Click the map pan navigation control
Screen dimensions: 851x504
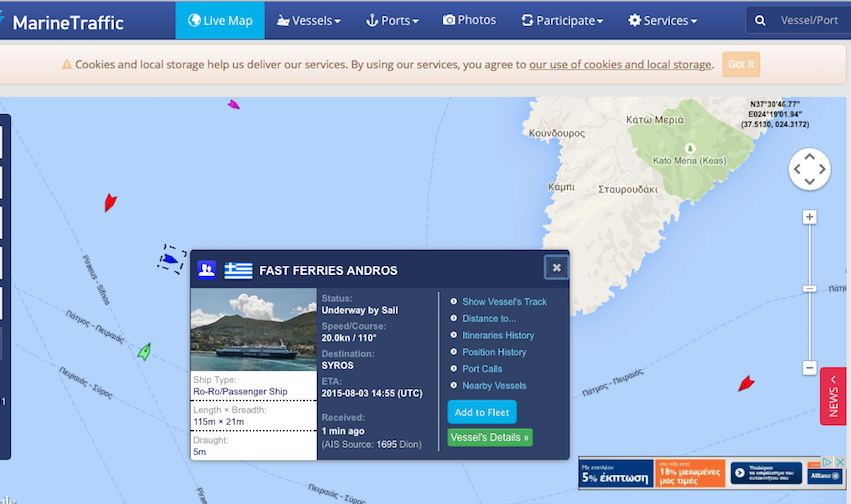pos(809,169)
